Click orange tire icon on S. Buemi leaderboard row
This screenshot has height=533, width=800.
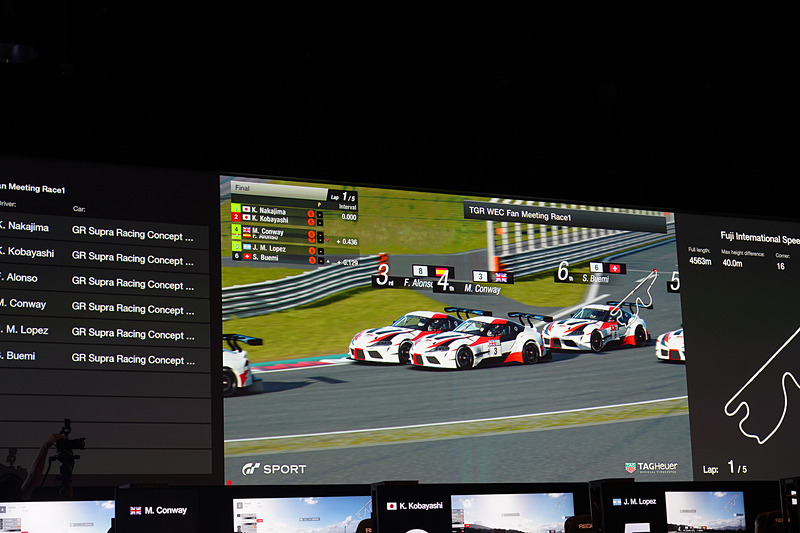point(312,260)
